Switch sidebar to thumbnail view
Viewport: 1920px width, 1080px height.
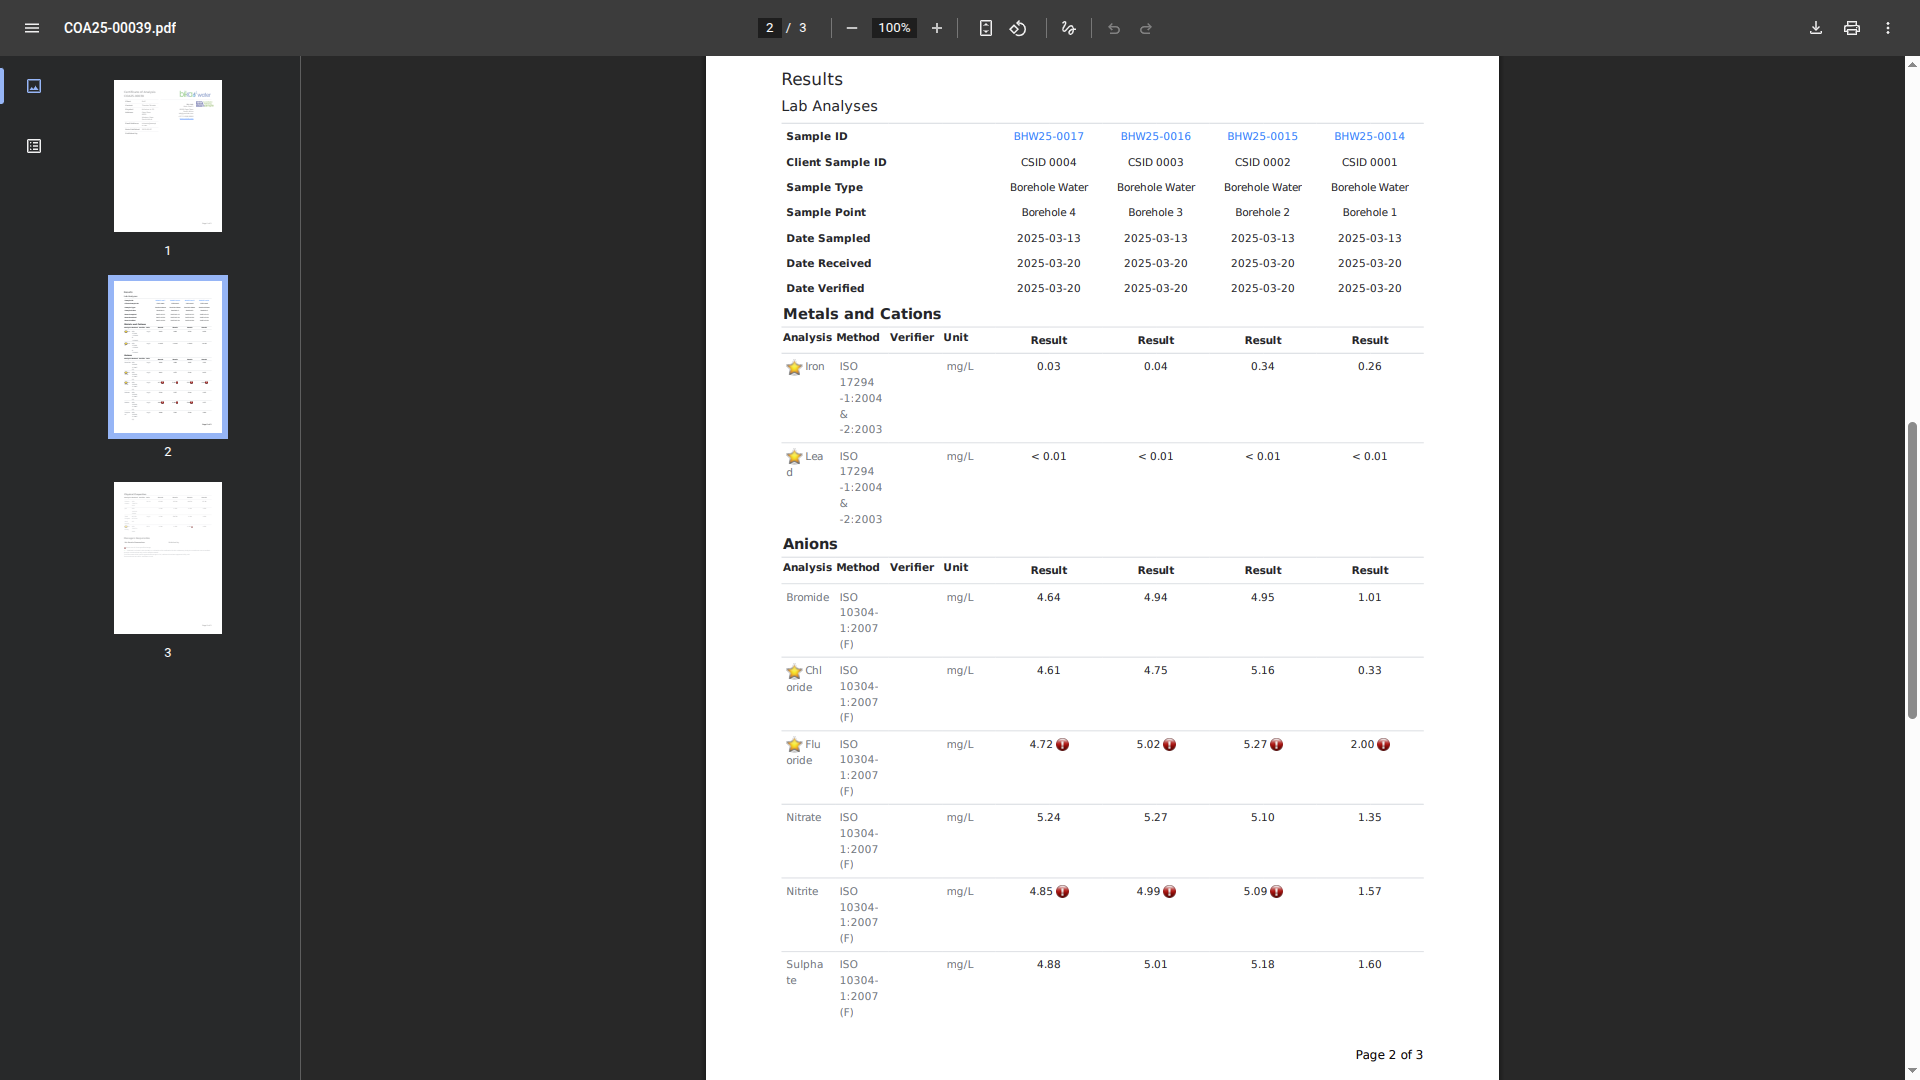click(x=34, y=86)
